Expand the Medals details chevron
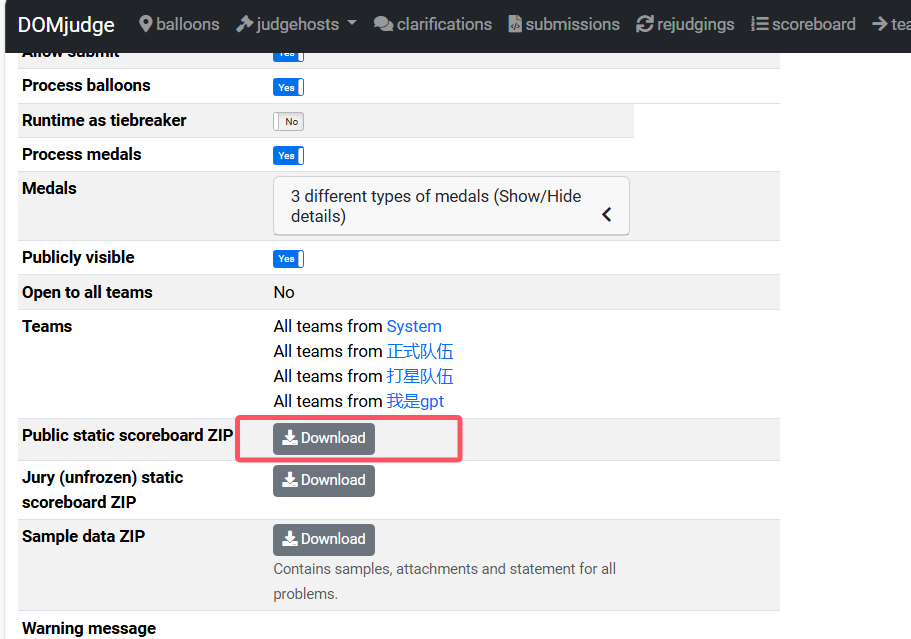The width and height of the screenshot is (911, 639). 606,214
